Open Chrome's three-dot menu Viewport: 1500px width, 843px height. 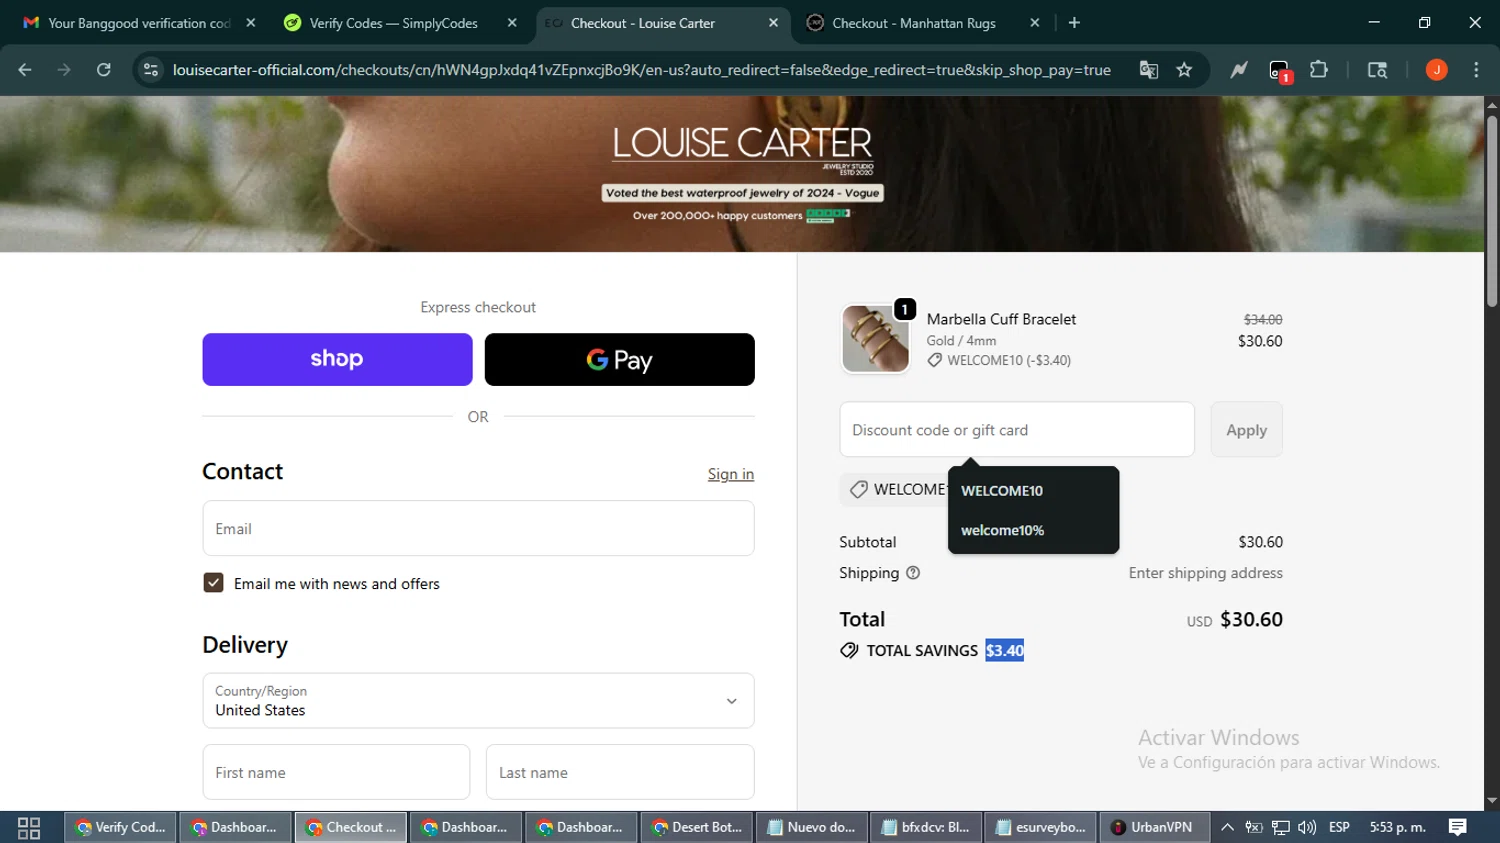coord(1476,70)
